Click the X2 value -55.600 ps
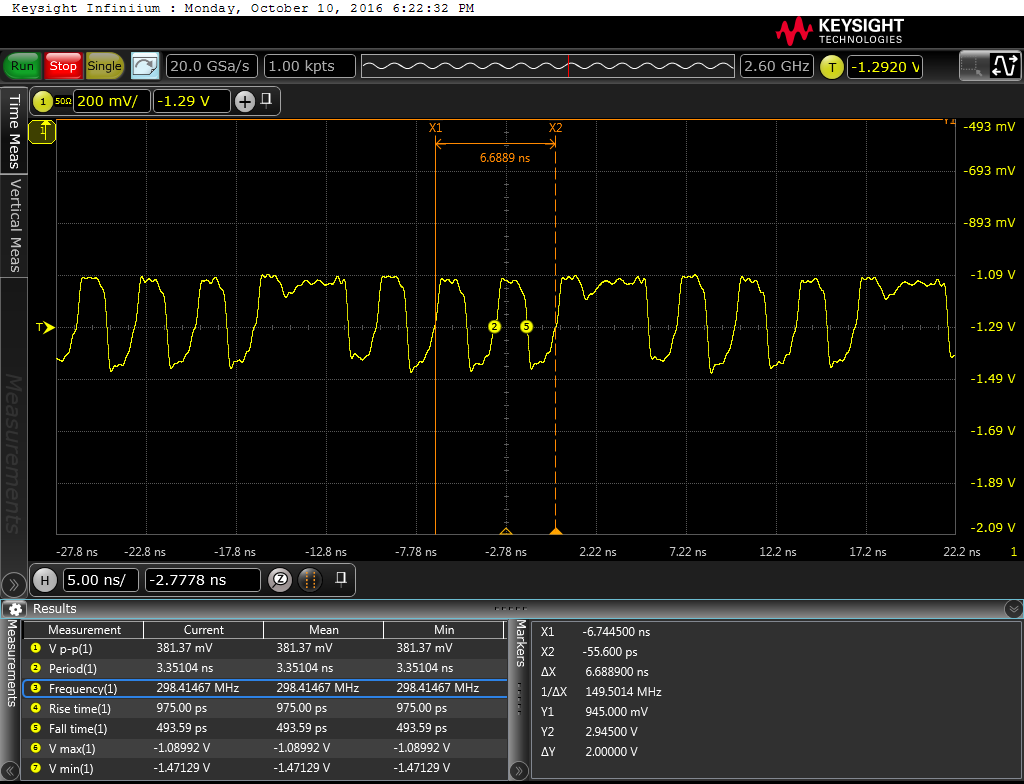 click(610, 652)
